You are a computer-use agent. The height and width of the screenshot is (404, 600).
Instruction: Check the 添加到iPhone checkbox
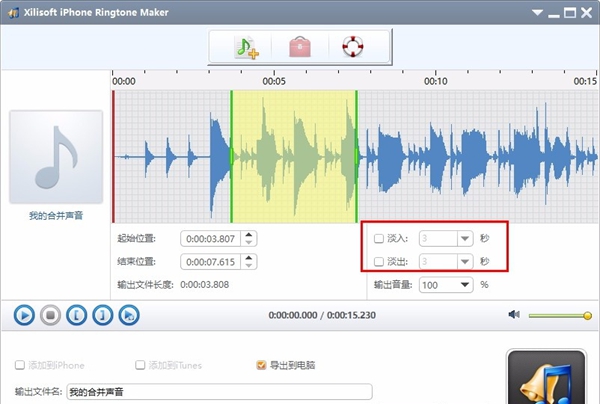tap(20, 365)
